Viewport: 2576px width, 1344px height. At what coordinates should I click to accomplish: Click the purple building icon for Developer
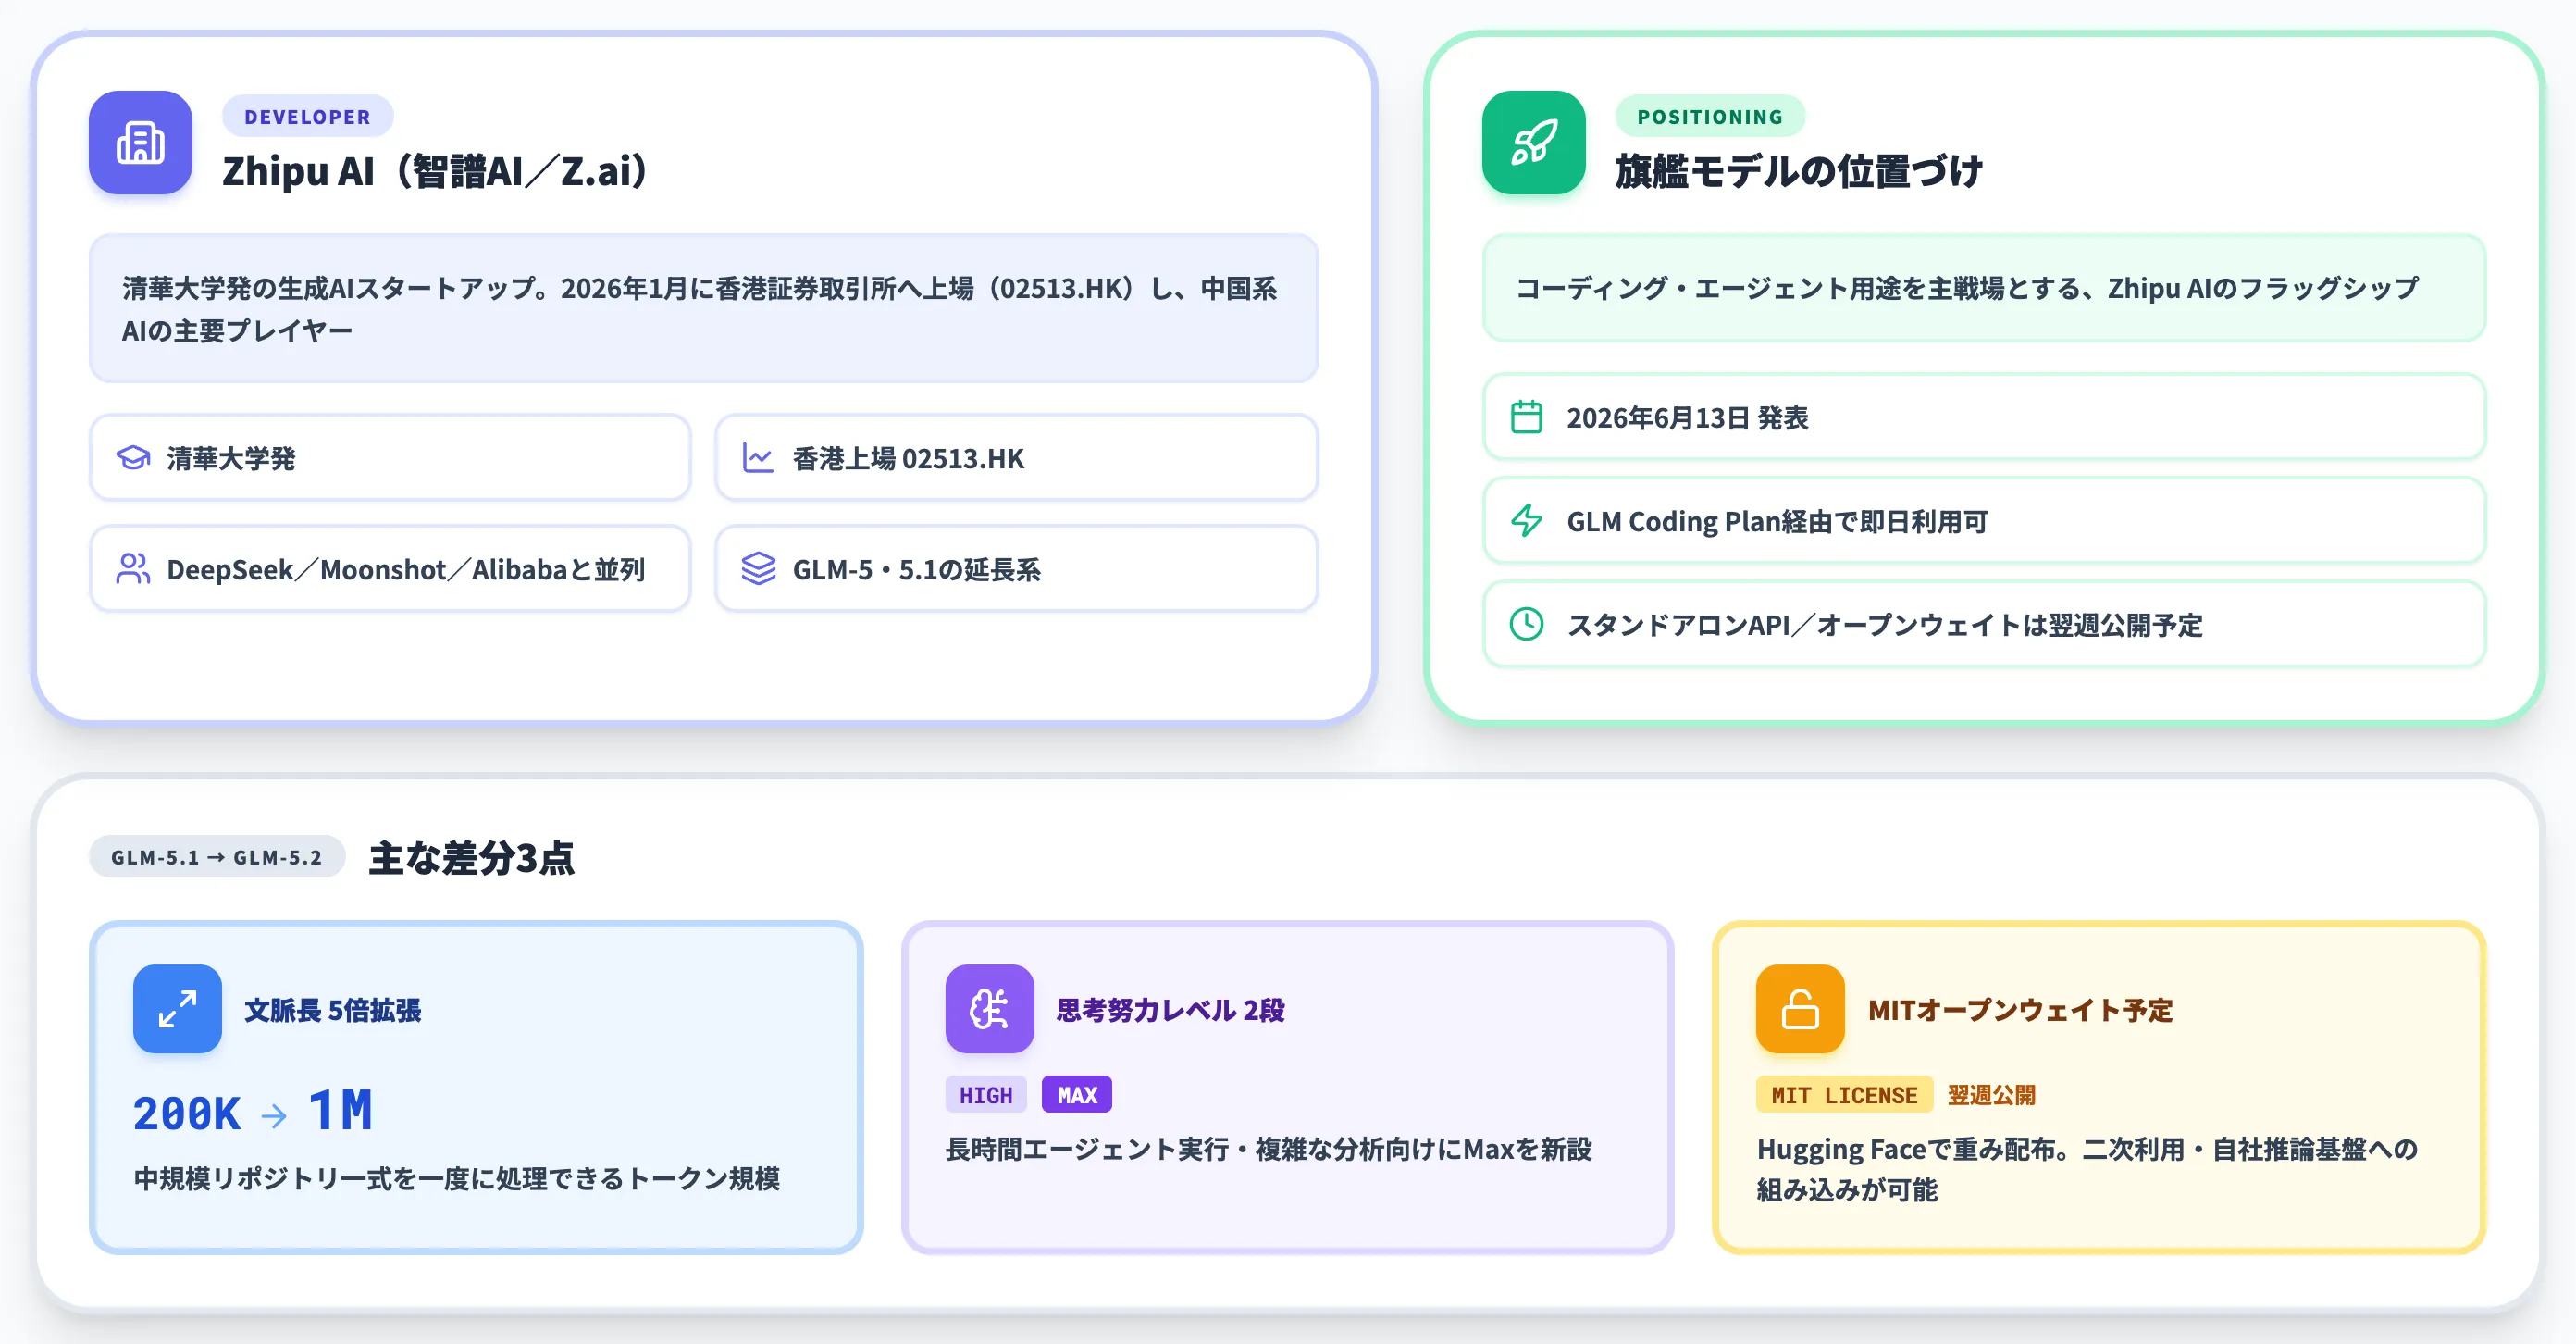140,143
